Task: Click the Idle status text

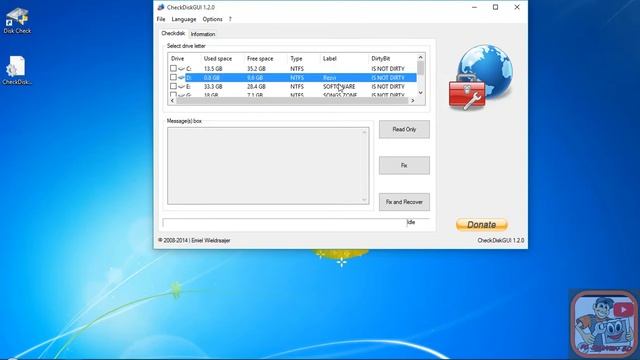Action: (x=411, y=222)
